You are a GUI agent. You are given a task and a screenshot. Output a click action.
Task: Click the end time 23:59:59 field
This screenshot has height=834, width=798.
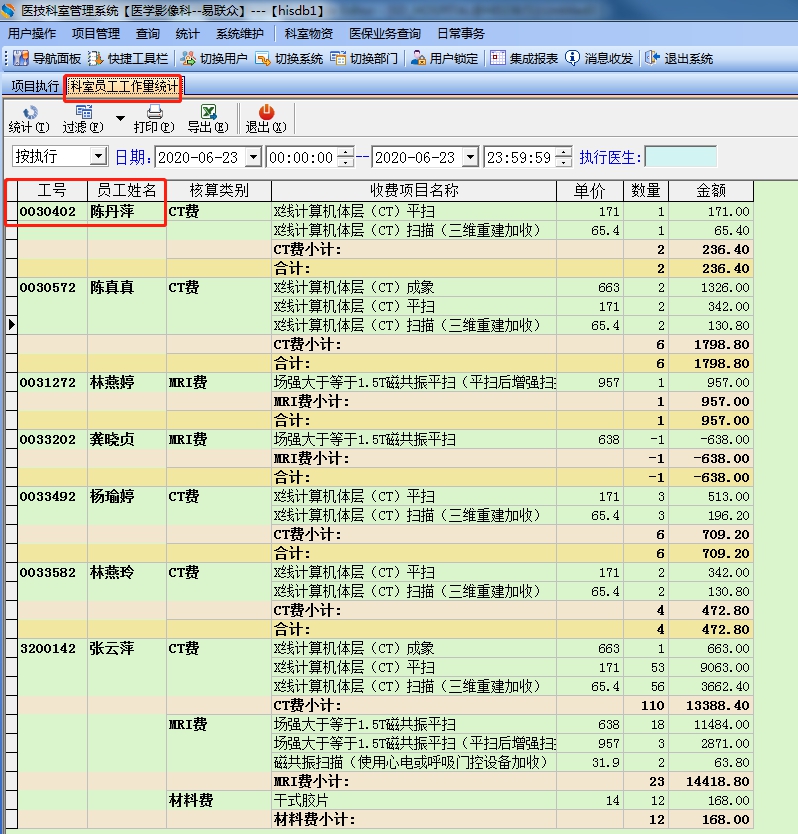coord(520,157)
